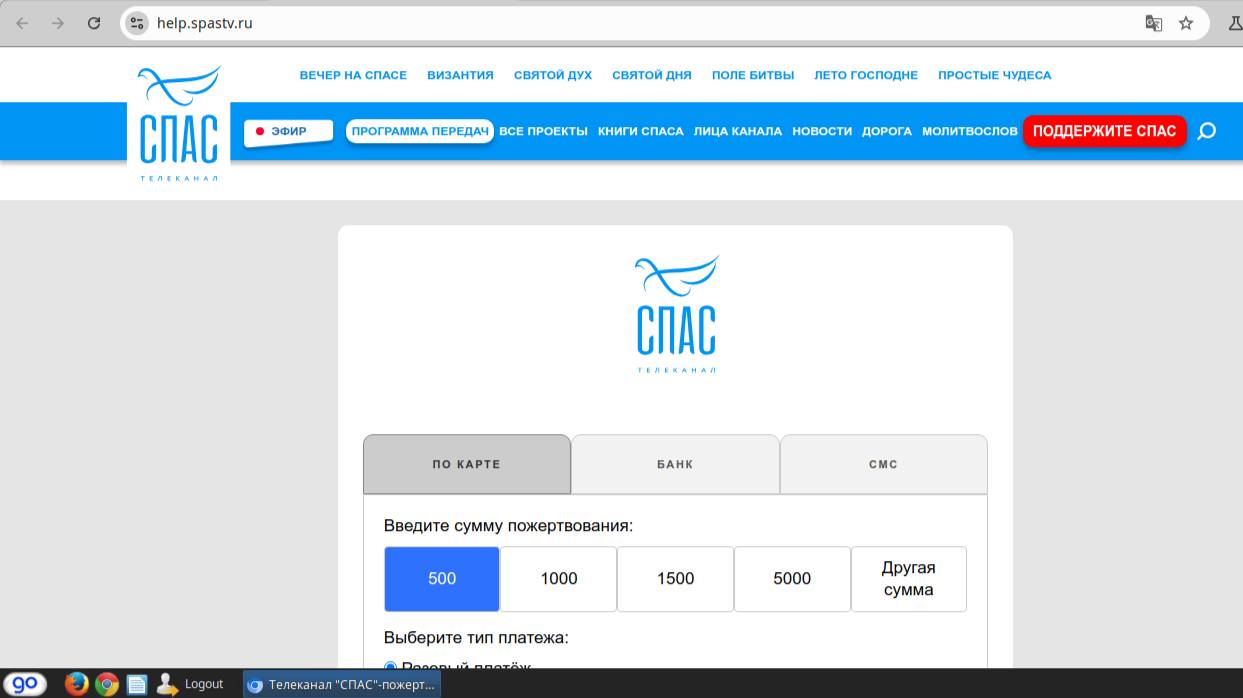
Task: Click the browser back arrow
Action: click(x=22, y=23)
